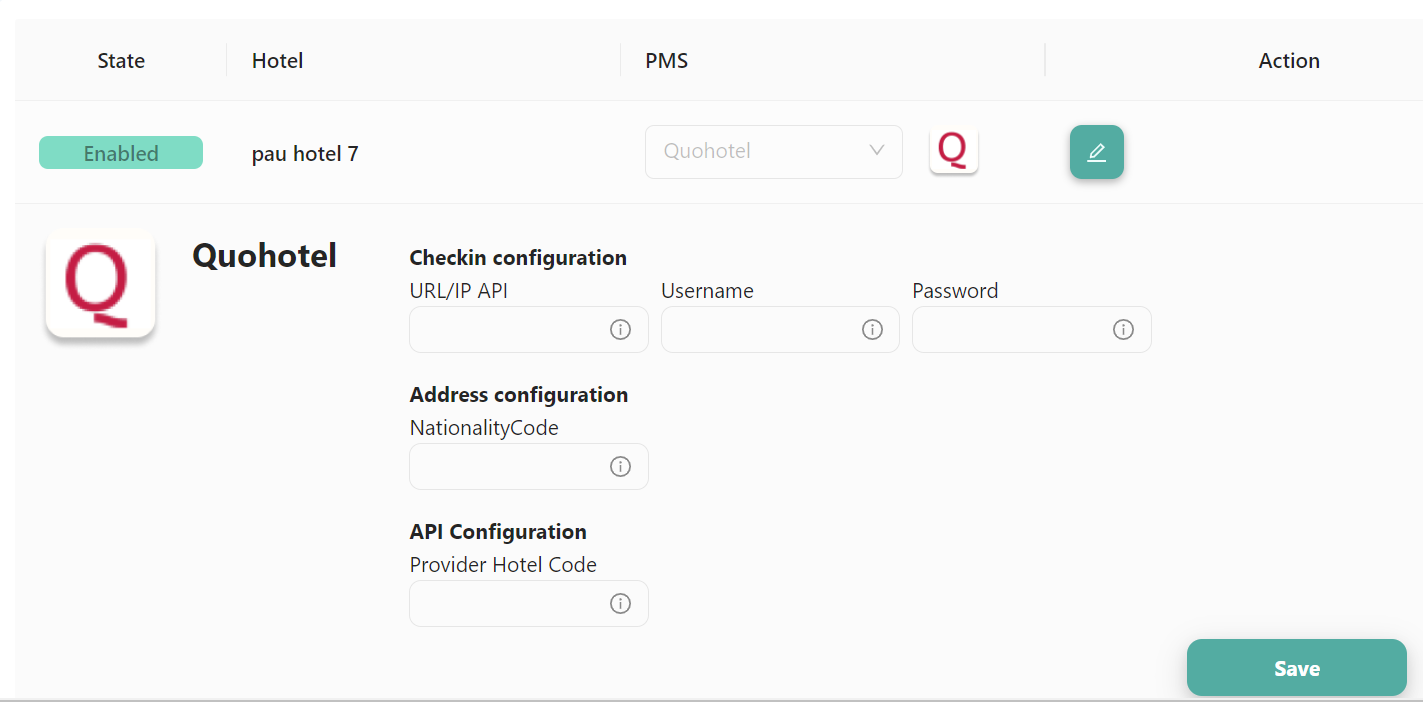
Task: Open the Quohotel PMS dropdown
Action: [x=774, y=152]
